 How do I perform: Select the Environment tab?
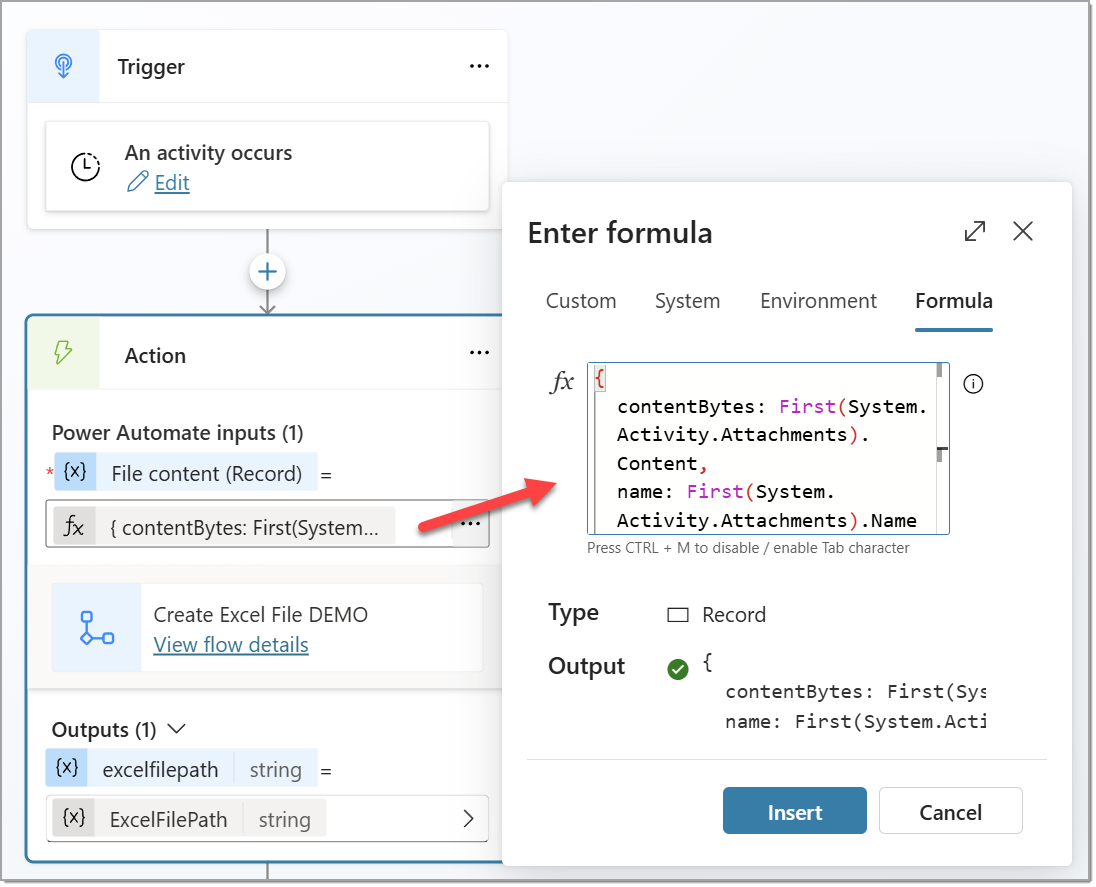tap(818, 301)
